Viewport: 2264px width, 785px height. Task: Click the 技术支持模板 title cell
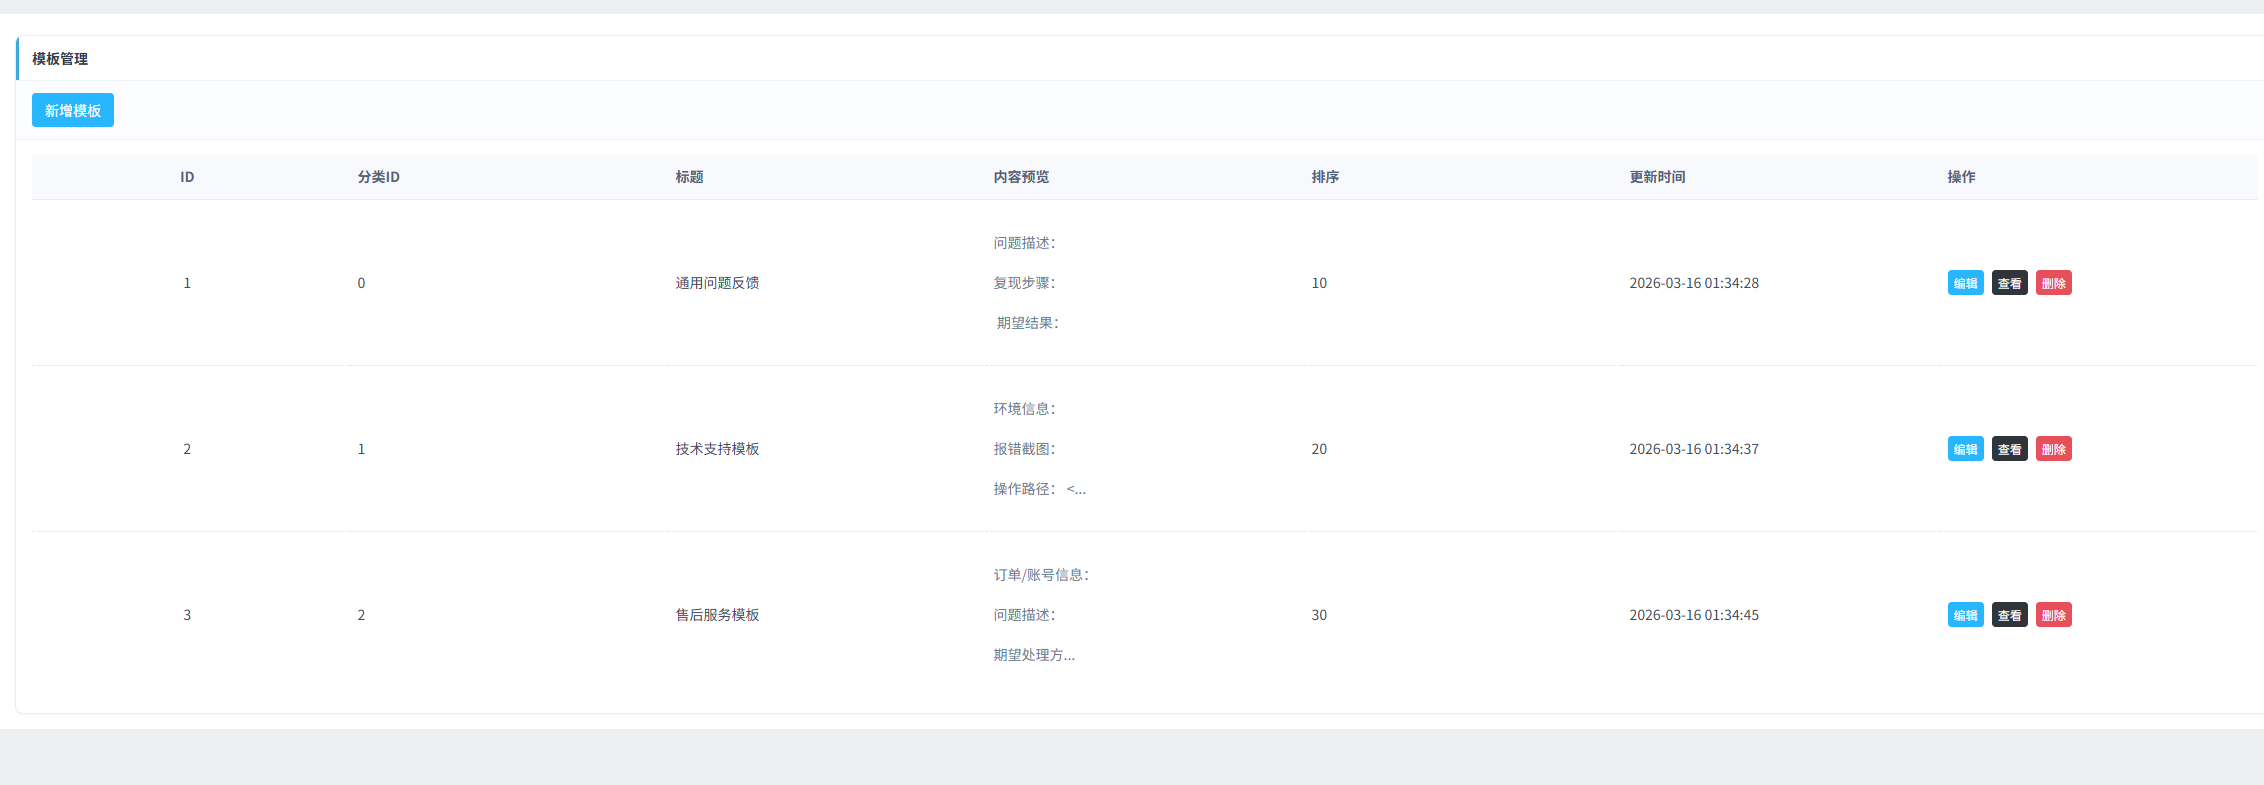[x=717, y=449]
